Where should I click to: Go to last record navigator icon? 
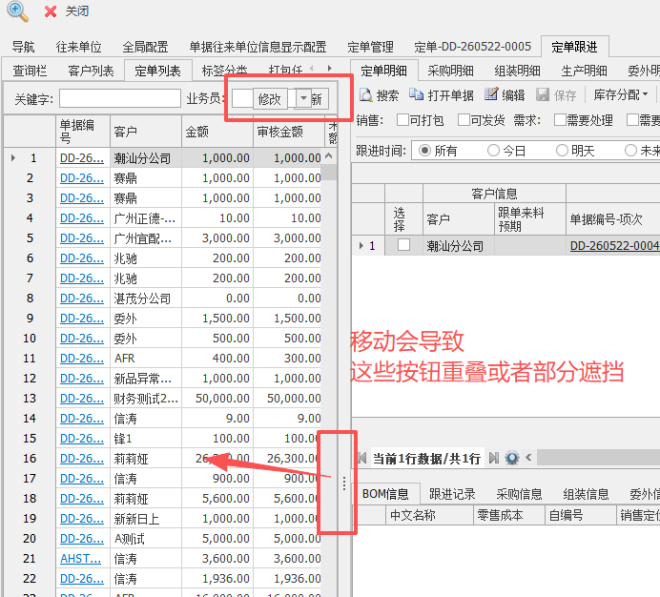[x=494, y=458]
